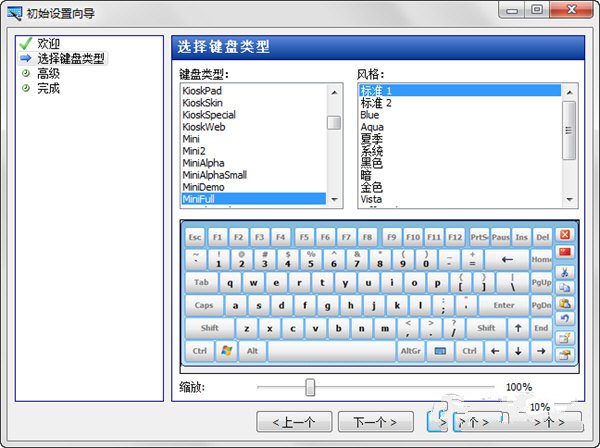Click the AltGr key on preview keyboard
The image size is (600, 448).
coord(411,351)
